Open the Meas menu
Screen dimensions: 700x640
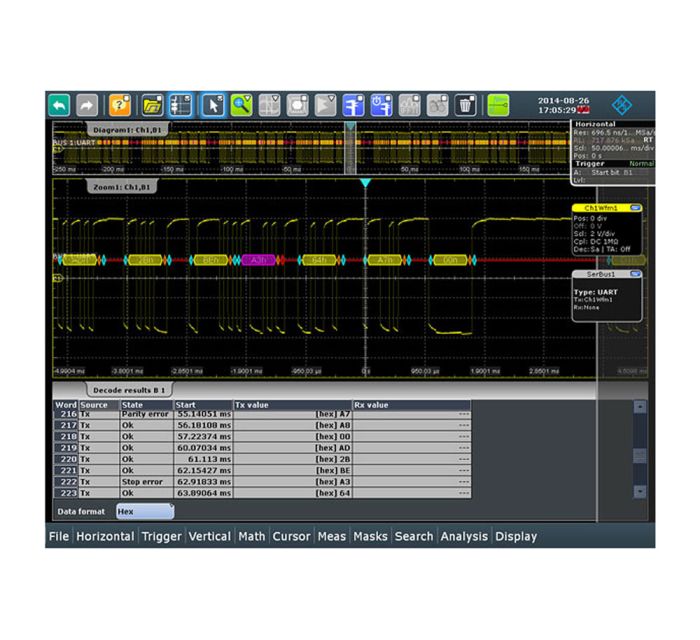(332, 536)
